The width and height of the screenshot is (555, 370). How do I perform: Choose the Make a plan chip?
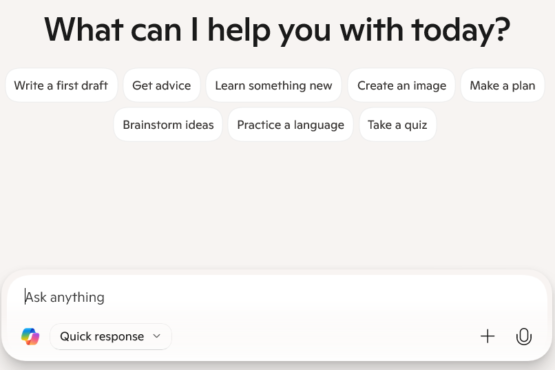point(502,85)
